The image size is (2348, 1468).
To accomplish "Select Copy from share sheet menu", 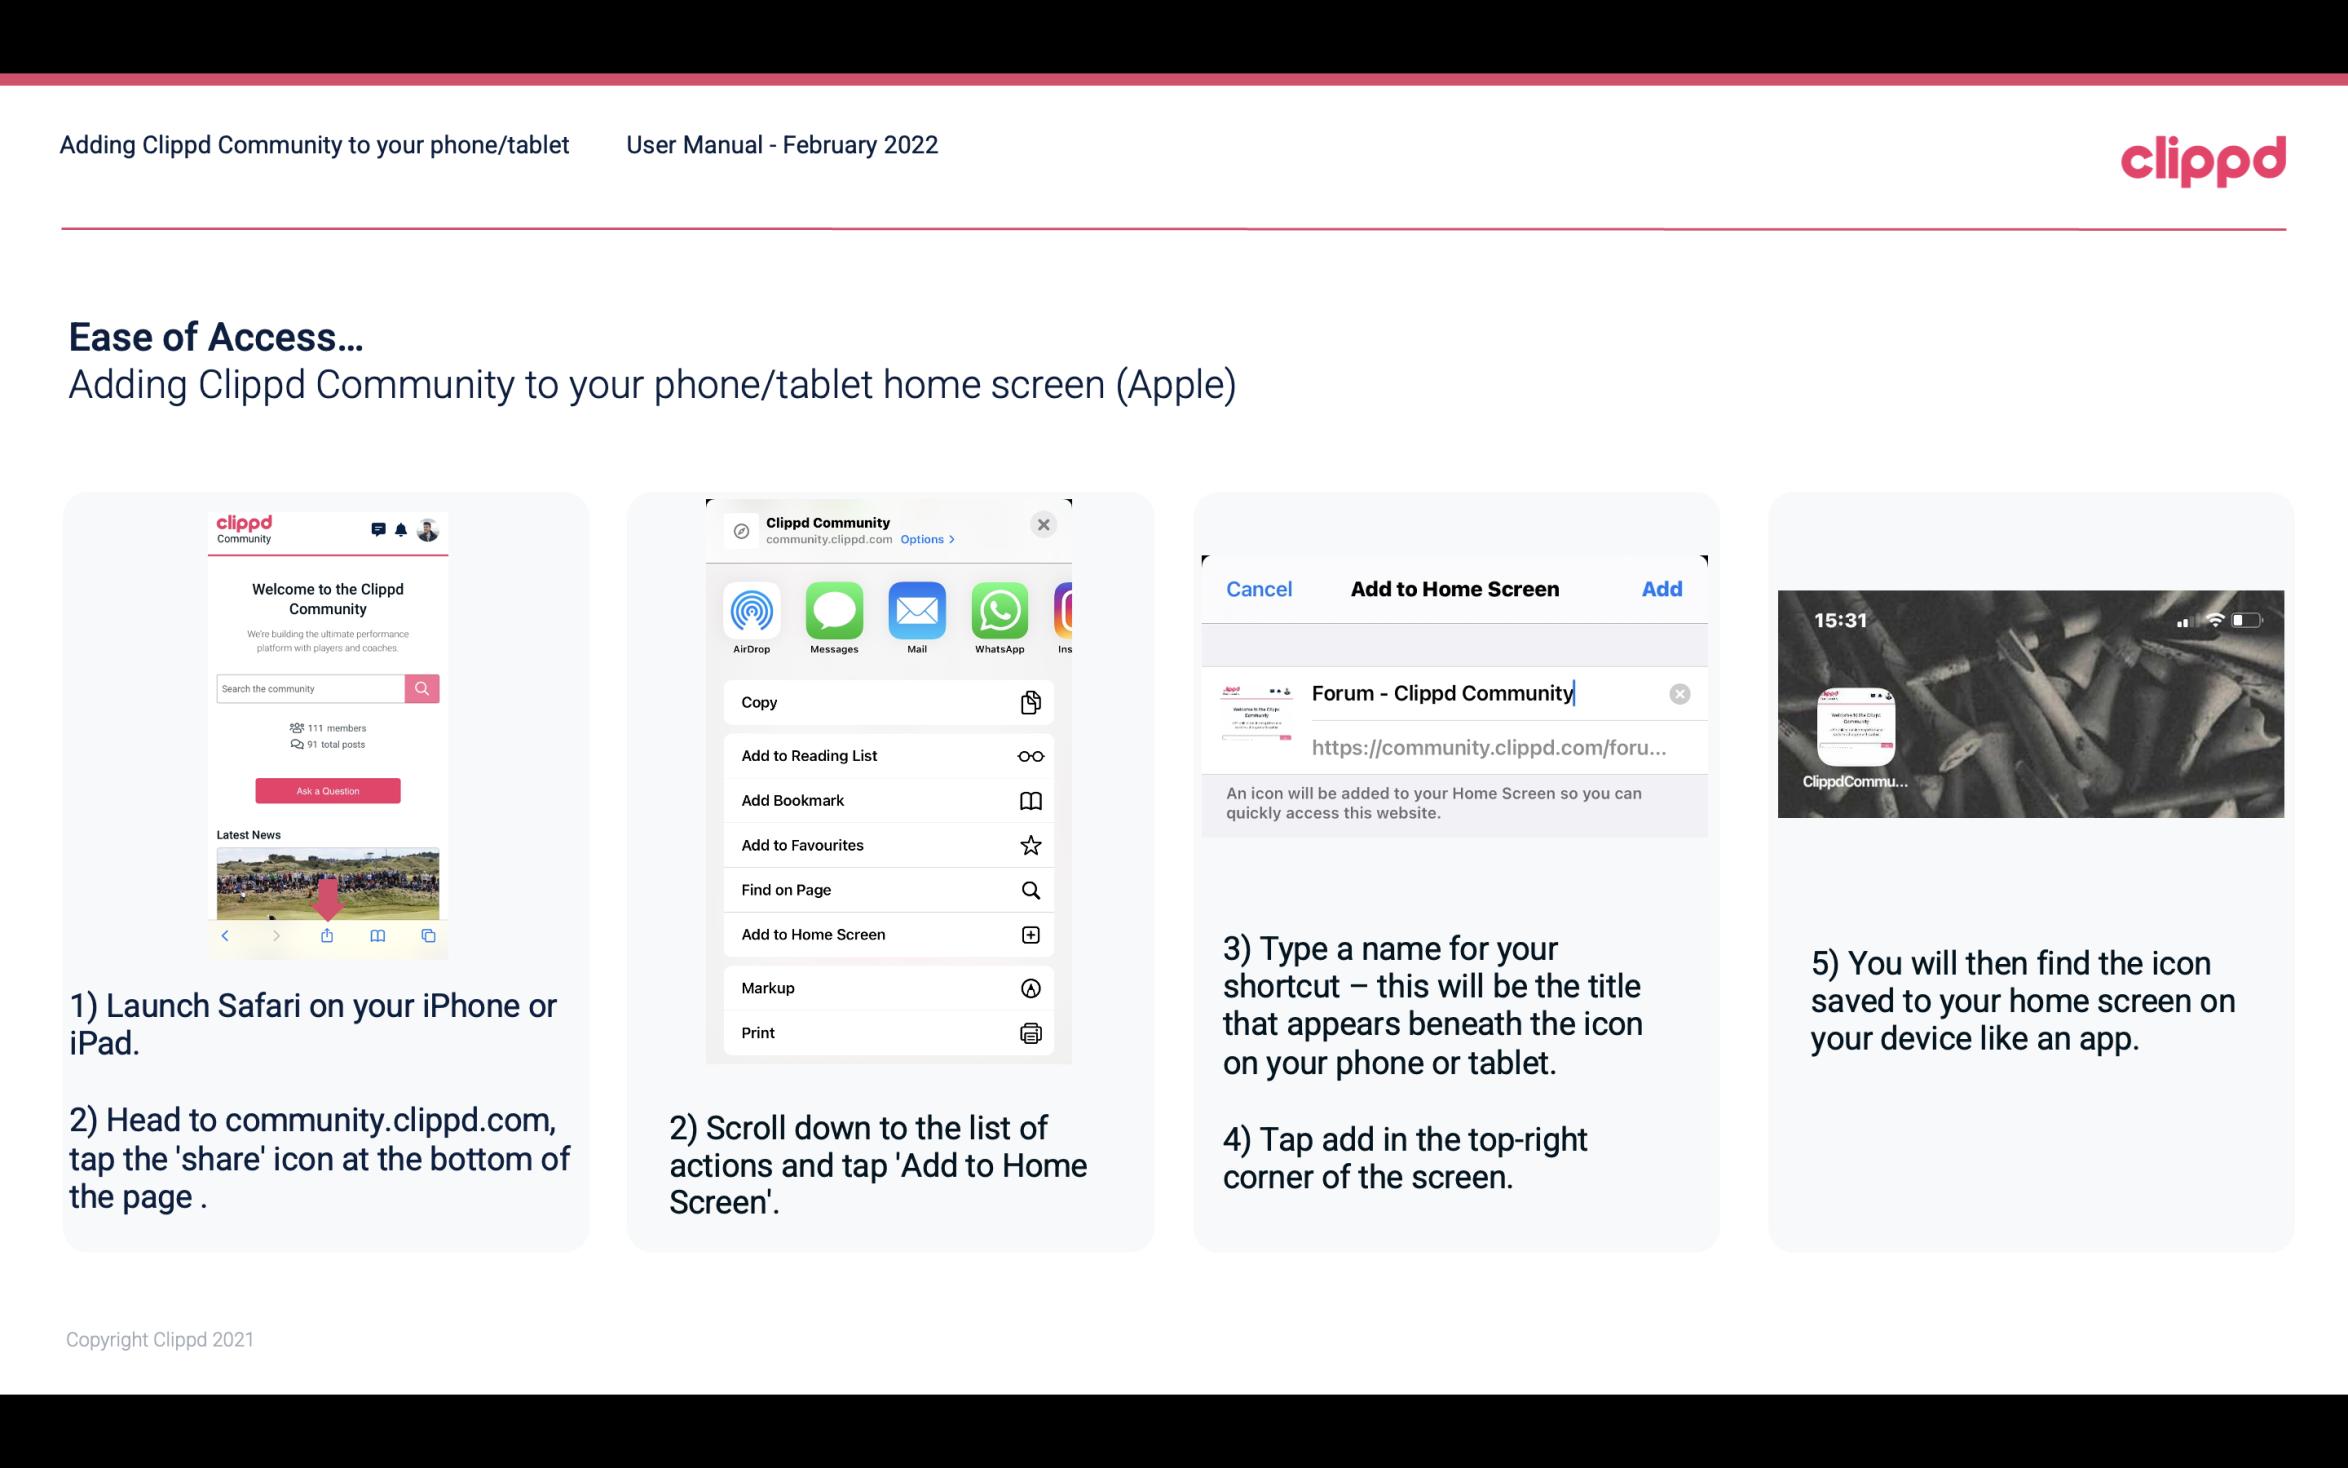I will coord(886,700).
